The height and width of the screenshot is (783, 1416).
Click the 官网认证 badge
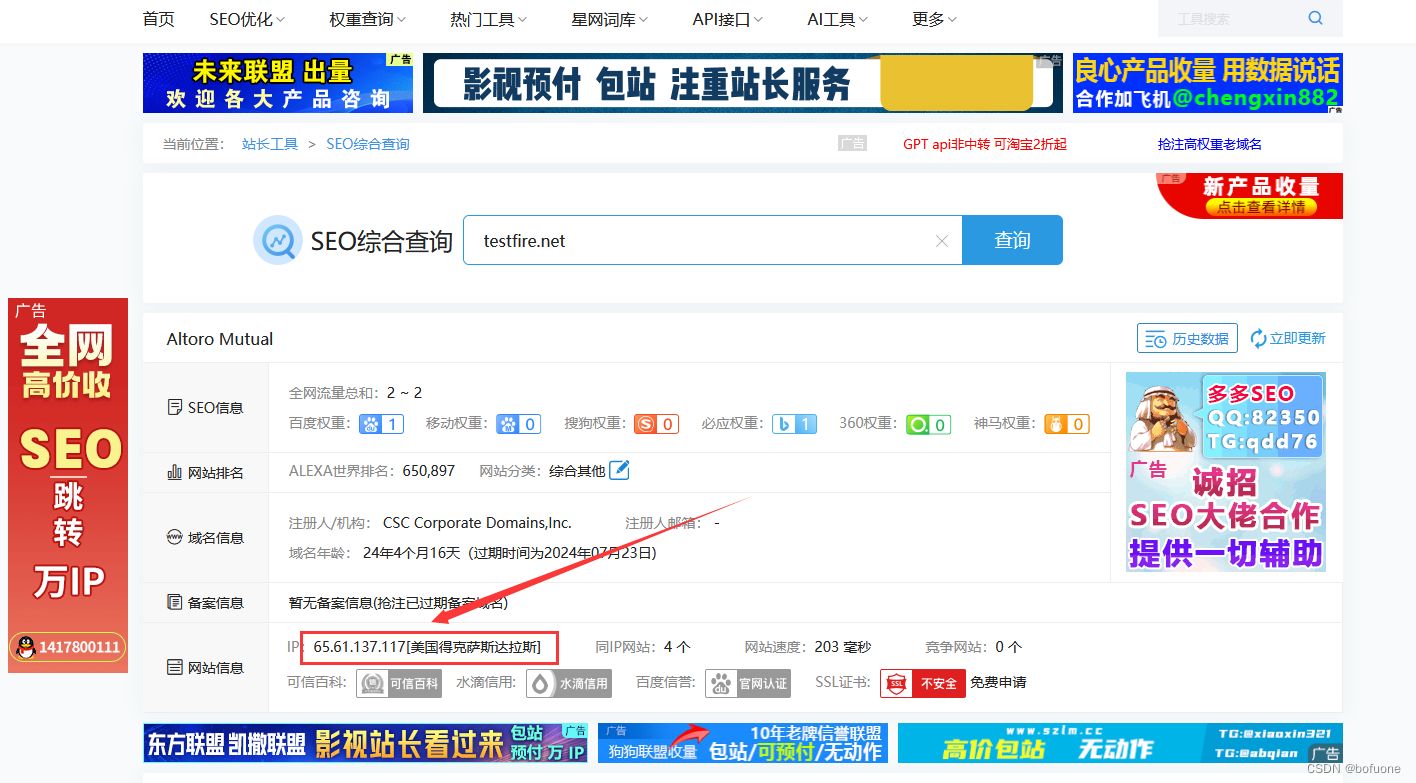tap(748, 683)
